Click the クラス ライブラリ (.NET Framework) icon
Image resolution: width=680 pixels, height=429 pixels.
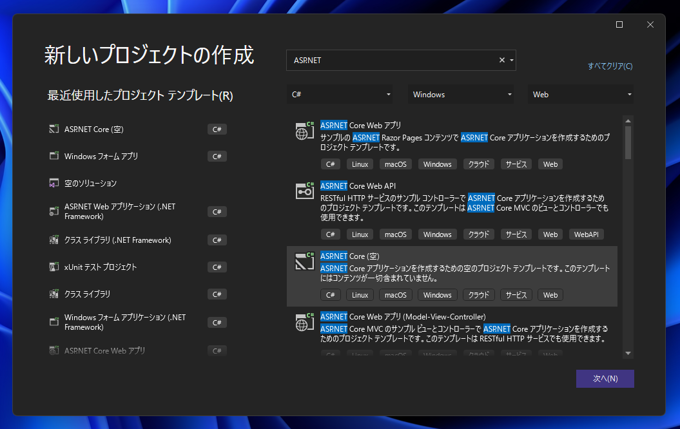[54, 239]
